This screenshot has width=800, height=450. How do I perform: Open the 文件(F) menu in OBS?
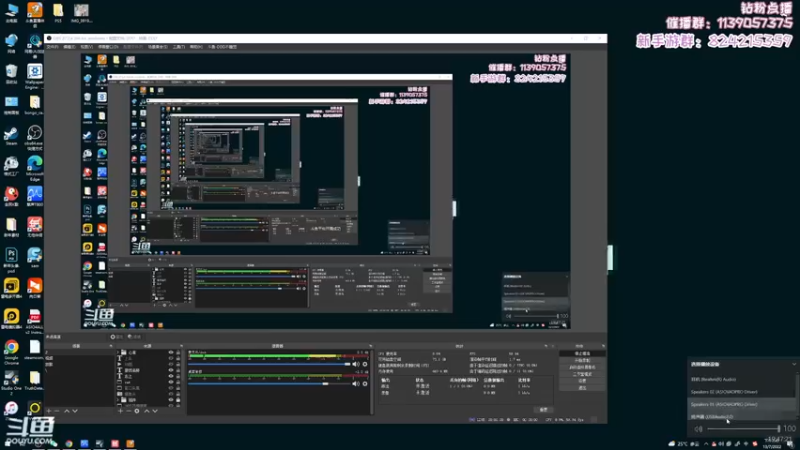[53, 47]
